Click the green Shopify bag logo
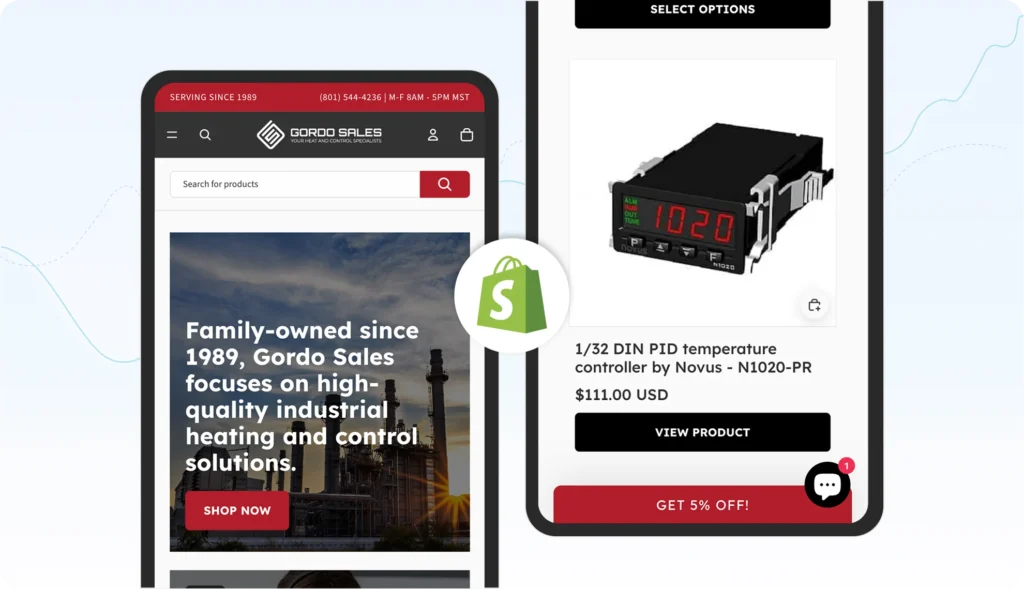 512,295
